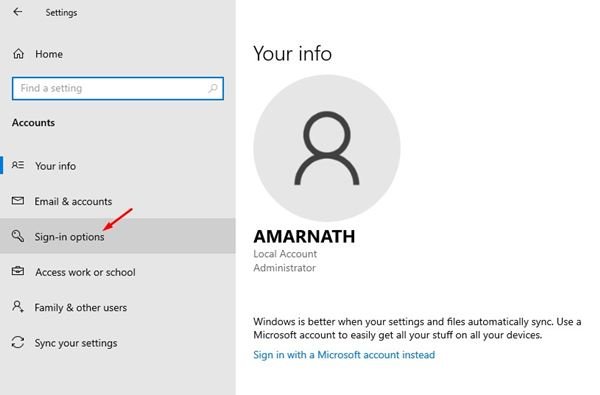Viewport: 600px width, 395px height.
Task: Click the Settings window title
Action: [x=61, y=13]
